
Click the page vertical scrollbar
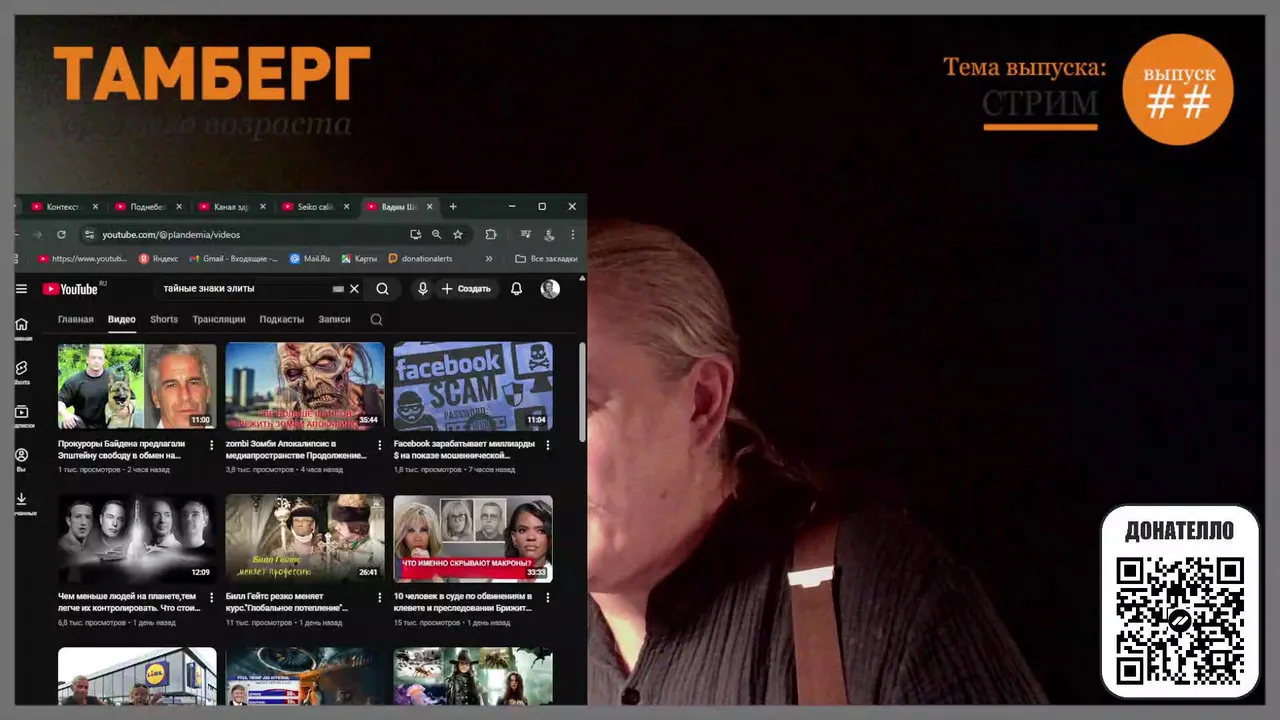click(x=582, y=390)
